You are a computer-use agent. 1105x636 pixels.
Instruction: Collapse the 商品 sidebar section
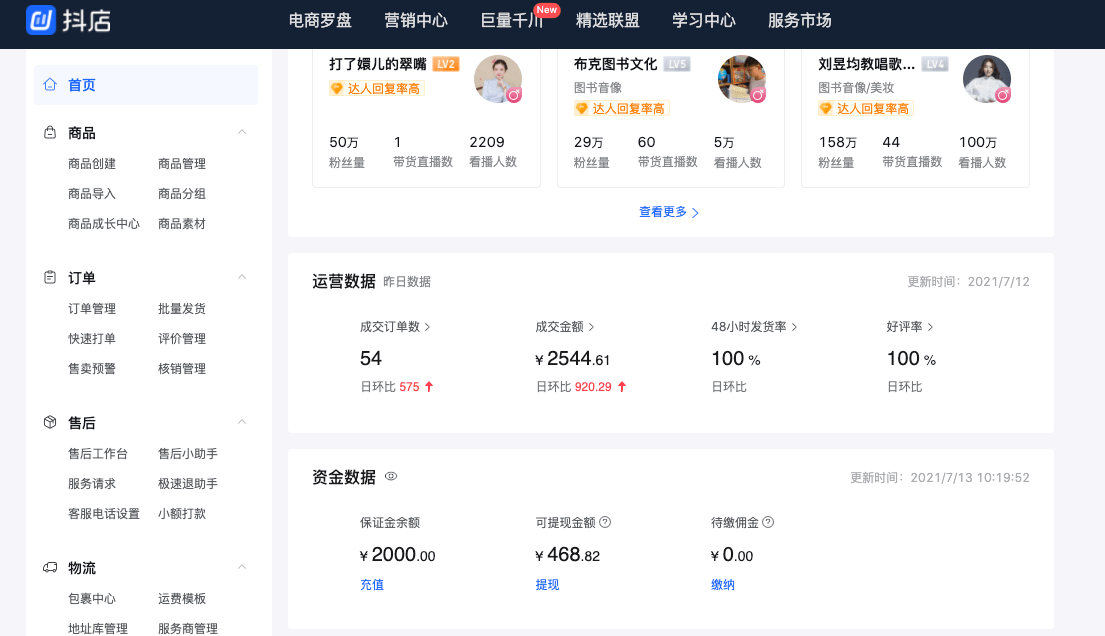click(x=241, y=132)
